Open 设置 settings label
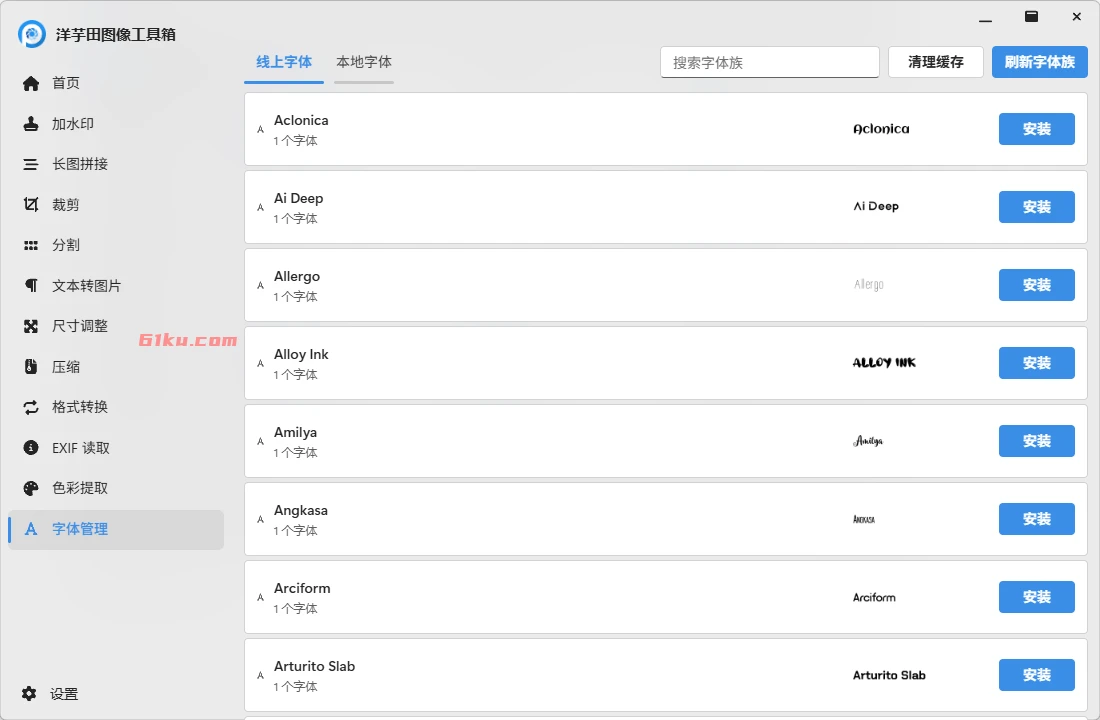 (x=64, y=694)
